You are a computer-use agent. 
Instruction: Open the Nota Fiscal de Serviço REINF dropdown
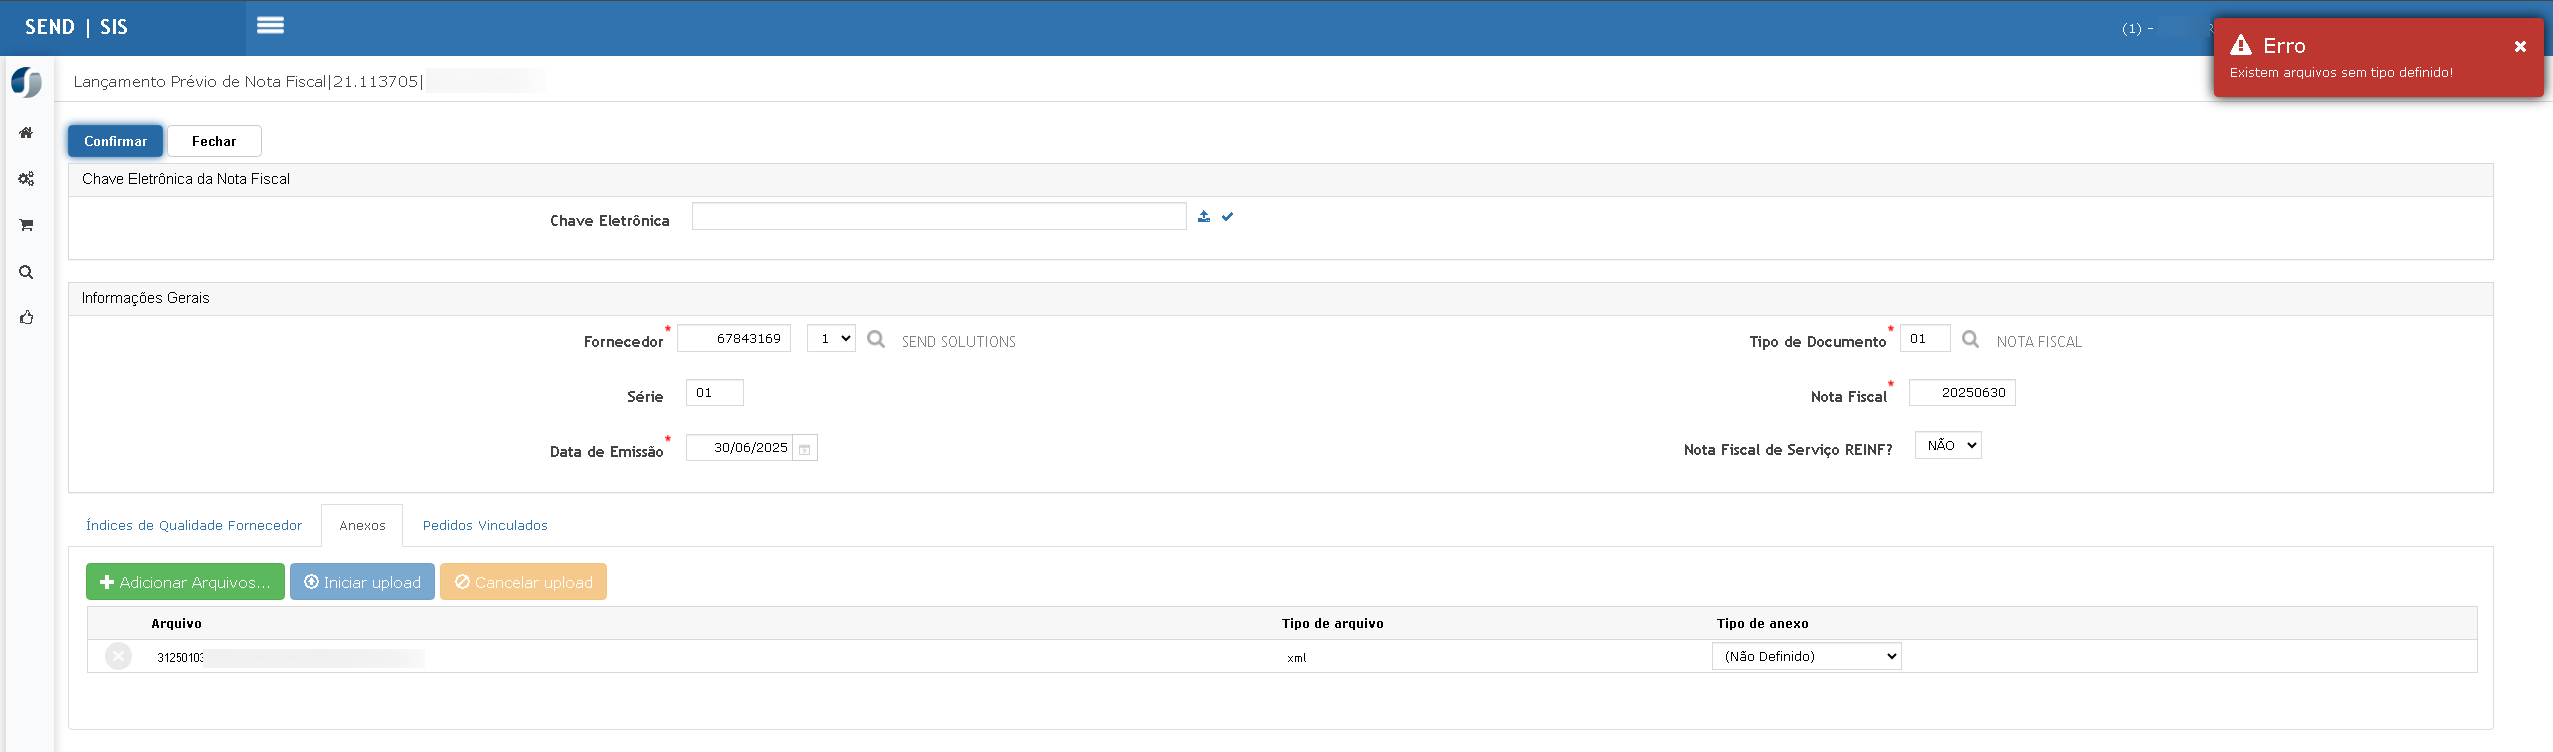click(1948, 445)
